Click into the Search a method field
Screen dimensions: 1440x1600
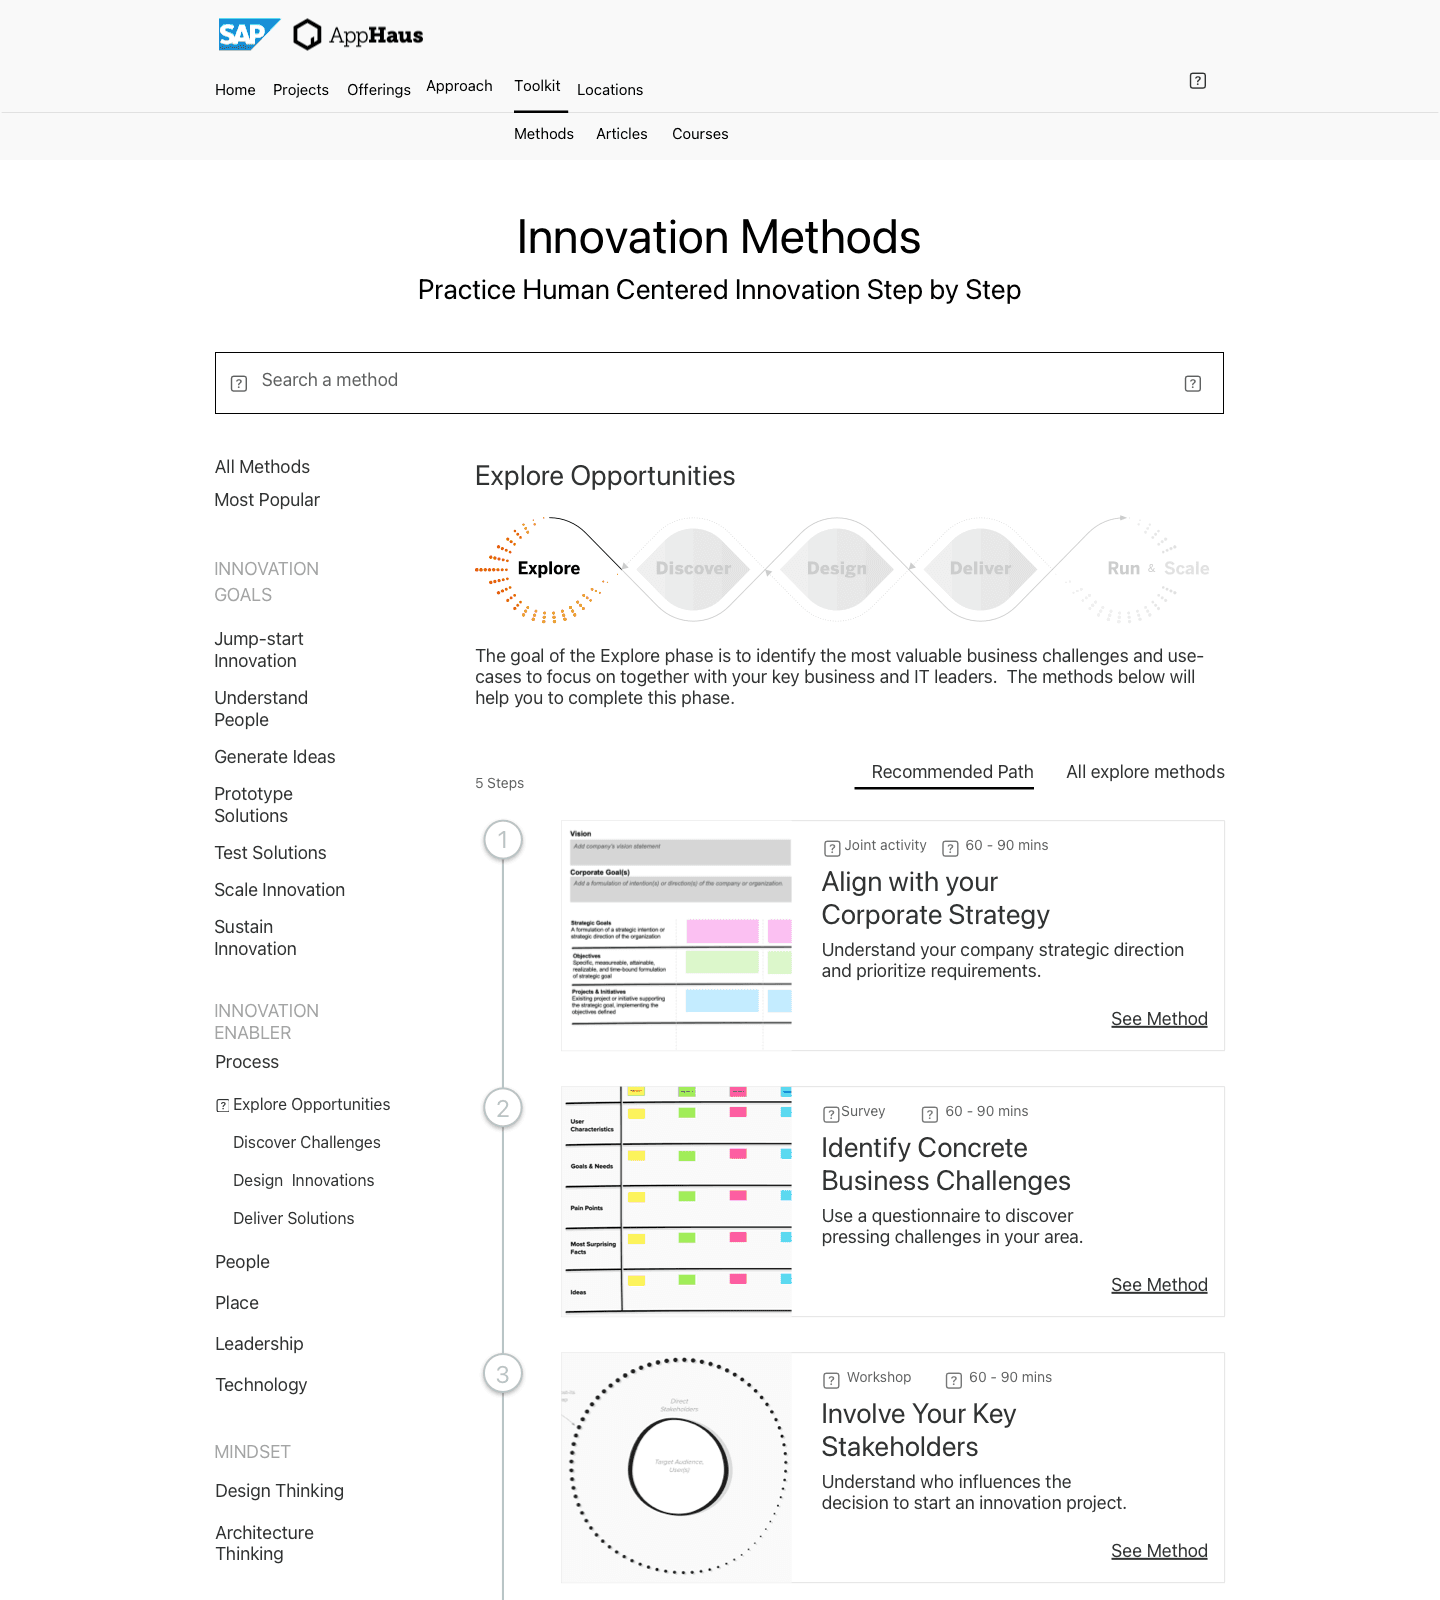pyautogui.click(x=700, y=381)
